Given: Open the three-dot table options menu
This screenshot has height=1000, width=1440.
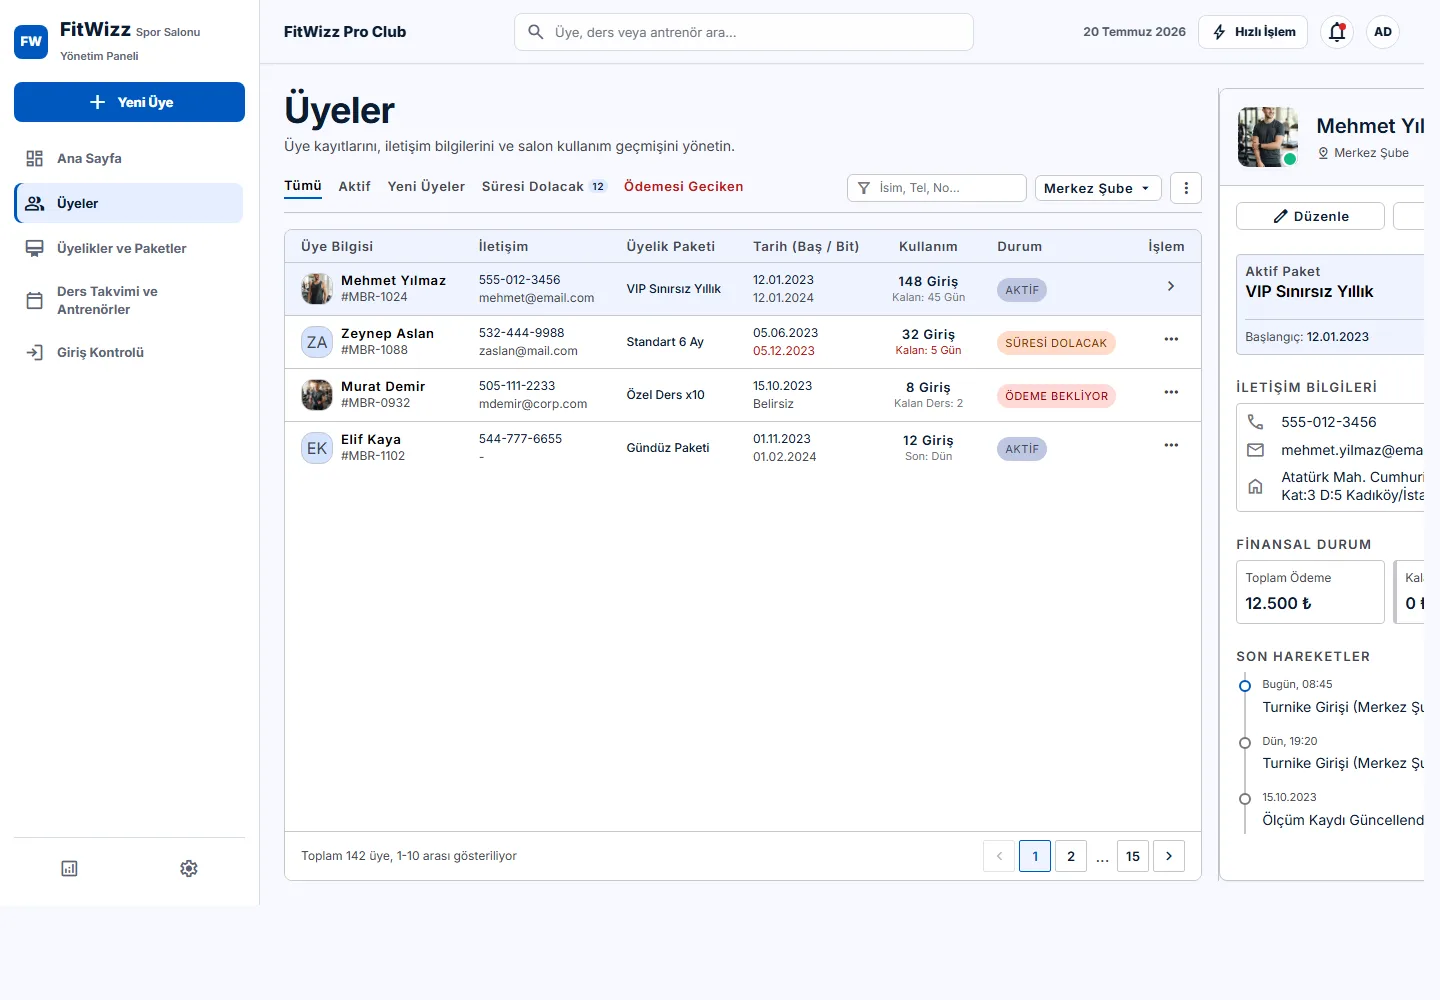Looking at the screenshot, I should (1186, 188).
